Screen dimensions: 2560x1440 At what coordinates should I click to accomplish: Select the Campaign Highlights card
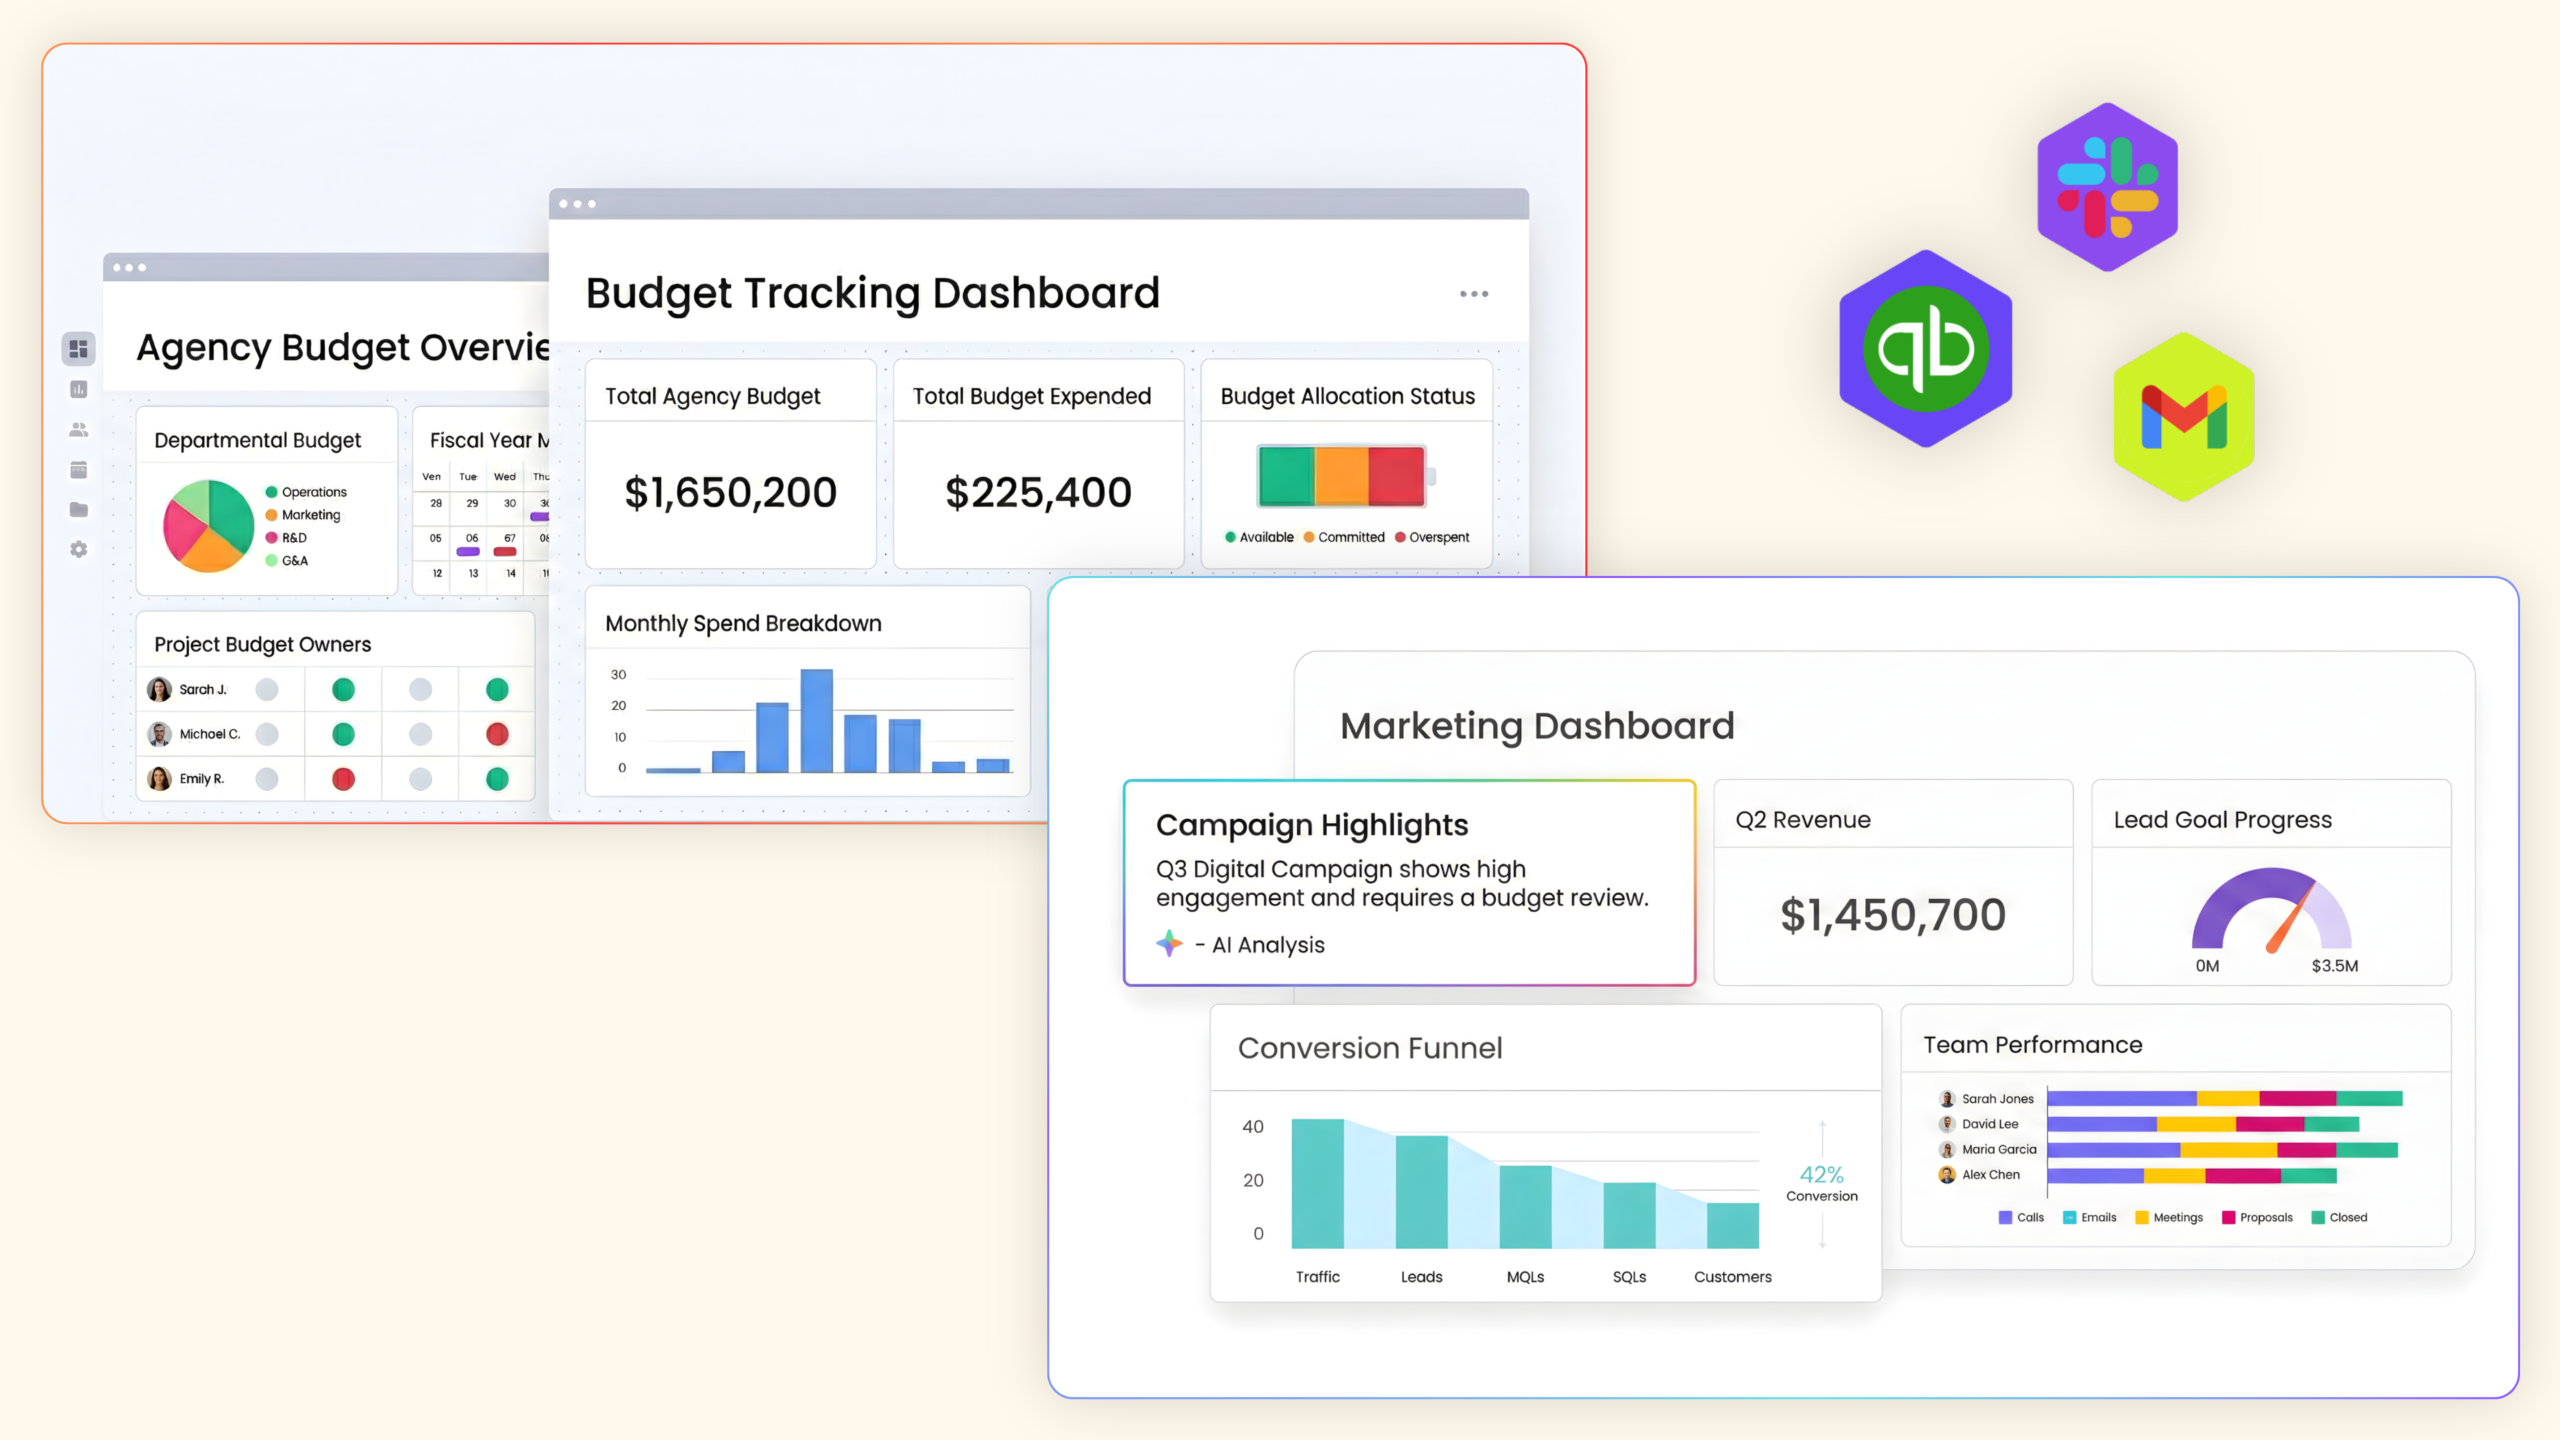coord(1408,882)
